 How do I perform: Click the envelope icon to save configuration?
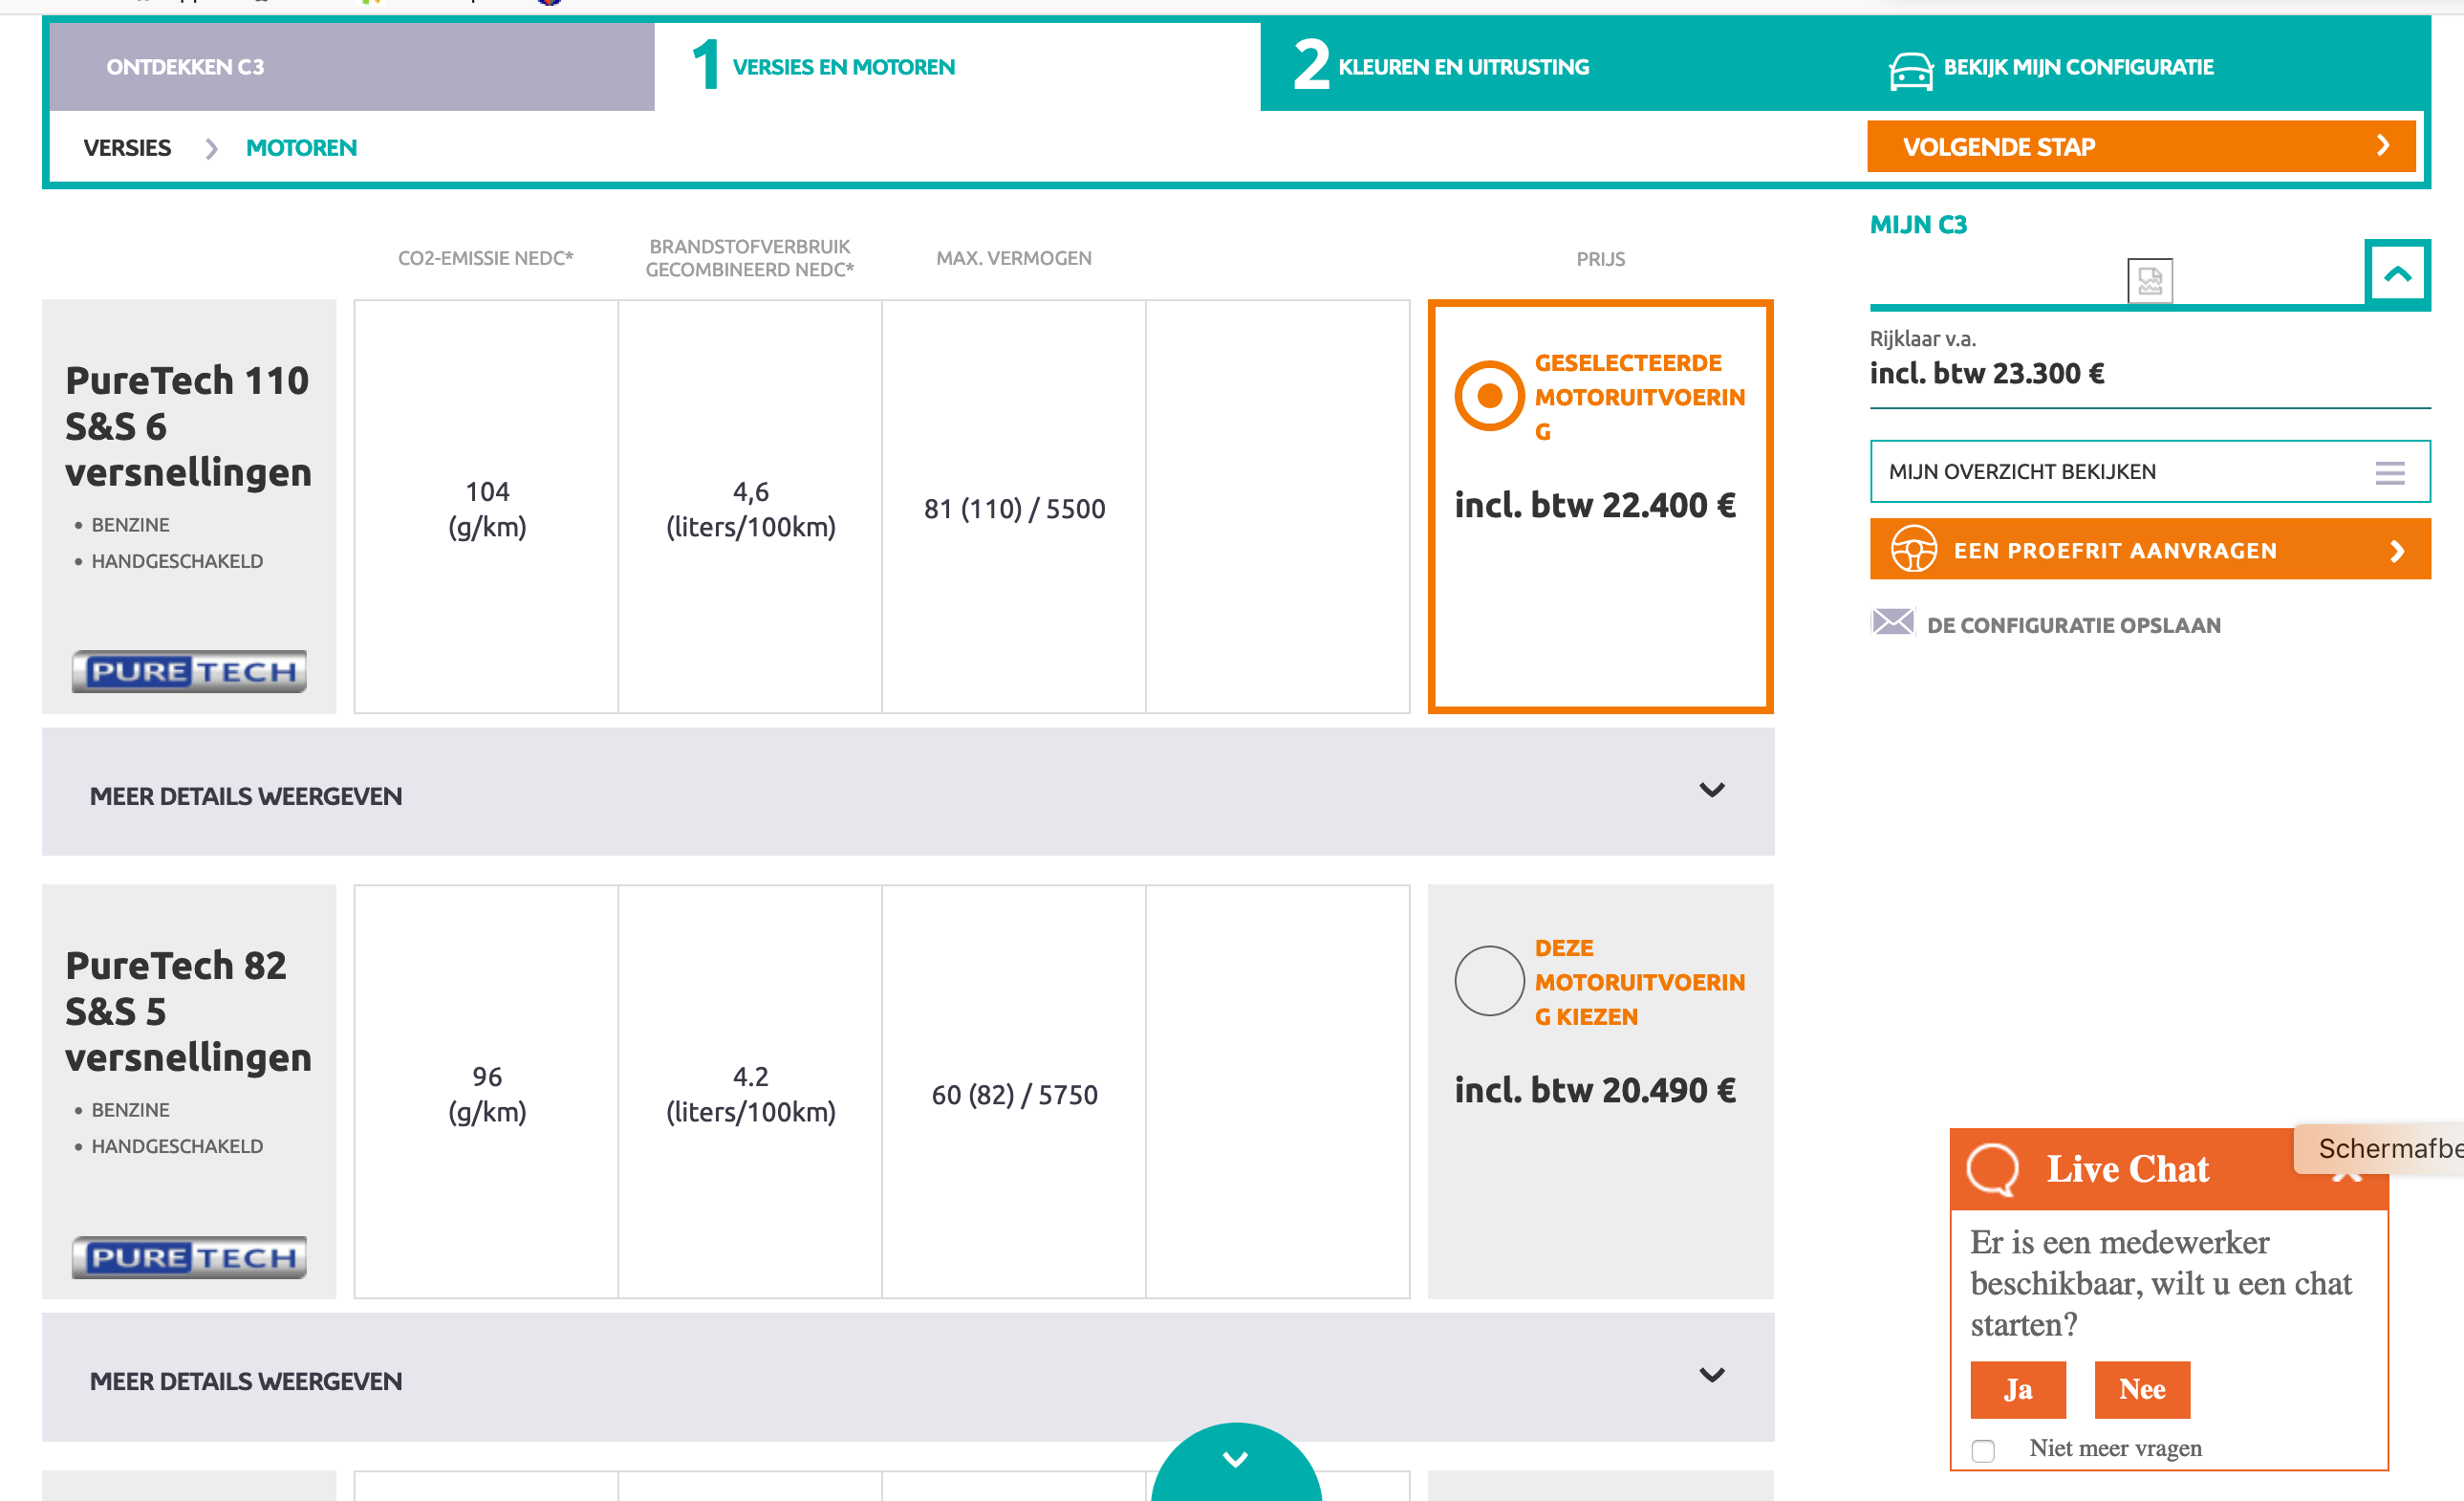pyautogui.click(x=1895, y=623)
